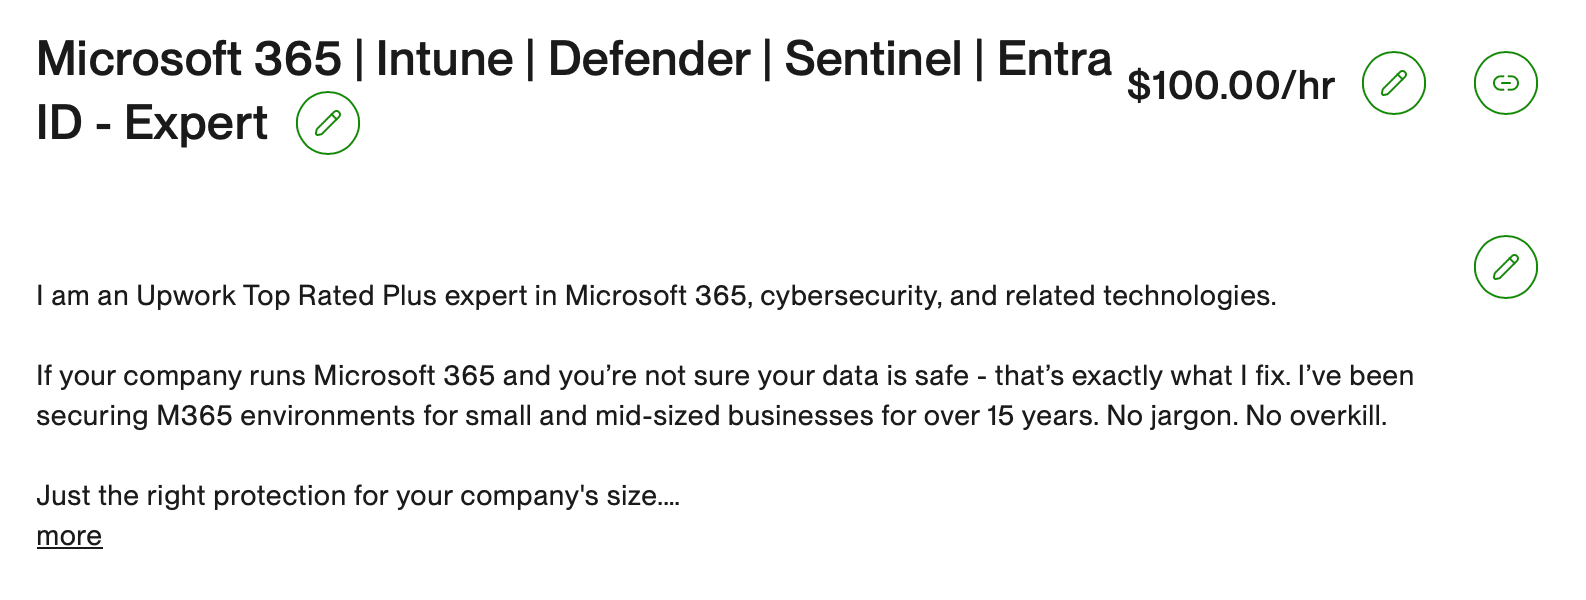Click the word 'Sentinel' in the title
The width and height of the screenshot is (1586, 600).
click(873, 59)
